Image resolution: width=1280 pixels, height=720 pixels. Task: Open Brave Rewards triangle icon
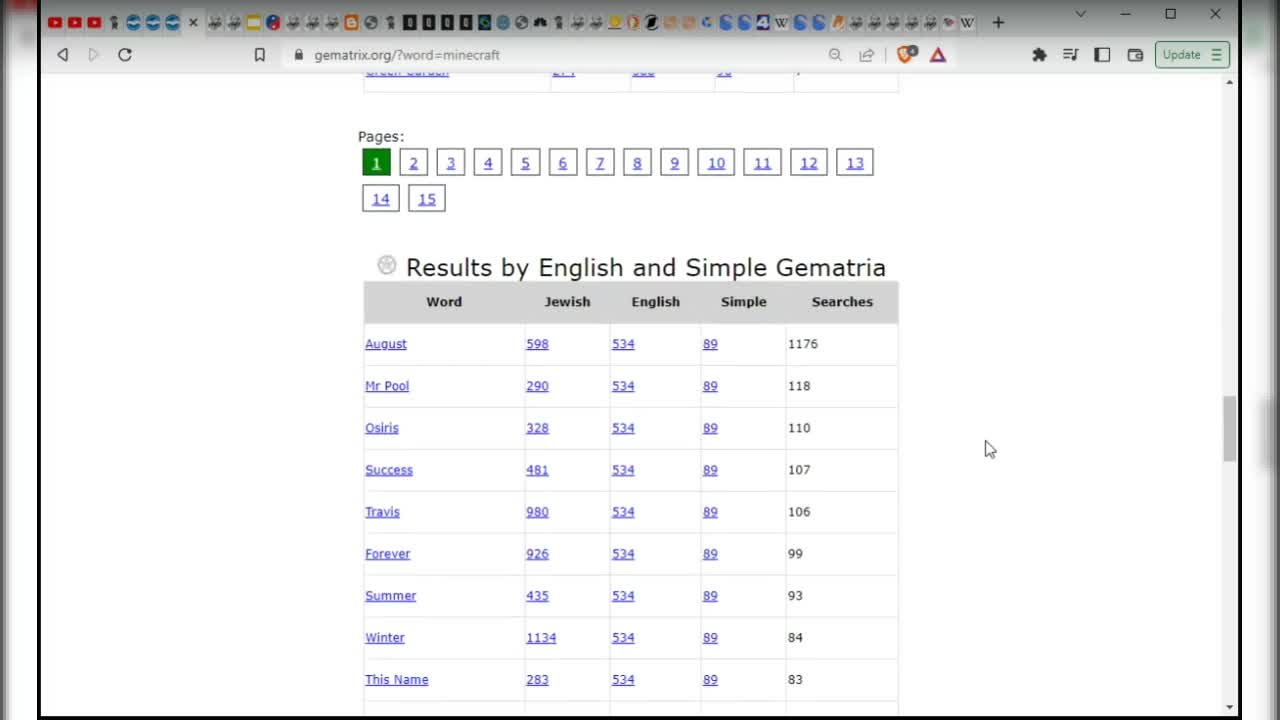tap(938, 55)
